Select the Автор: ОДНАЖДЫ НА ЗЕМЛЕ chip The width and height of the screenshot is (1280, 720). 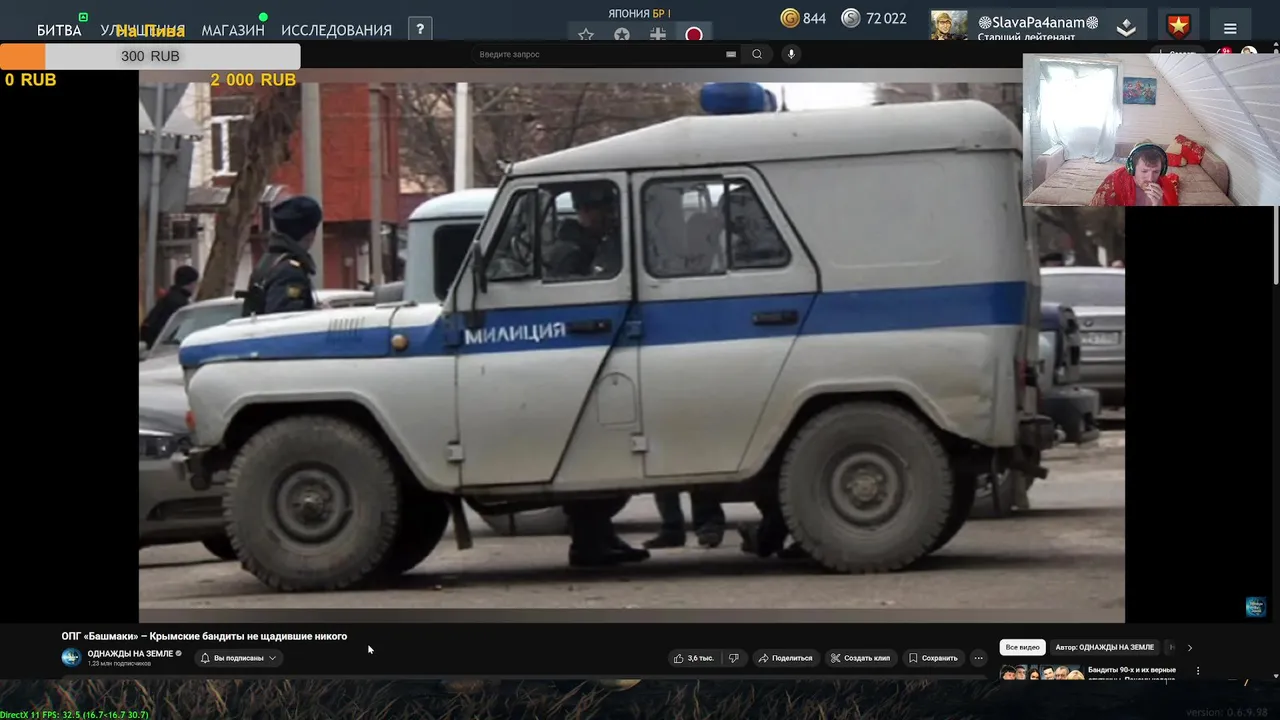point(1104,647)
